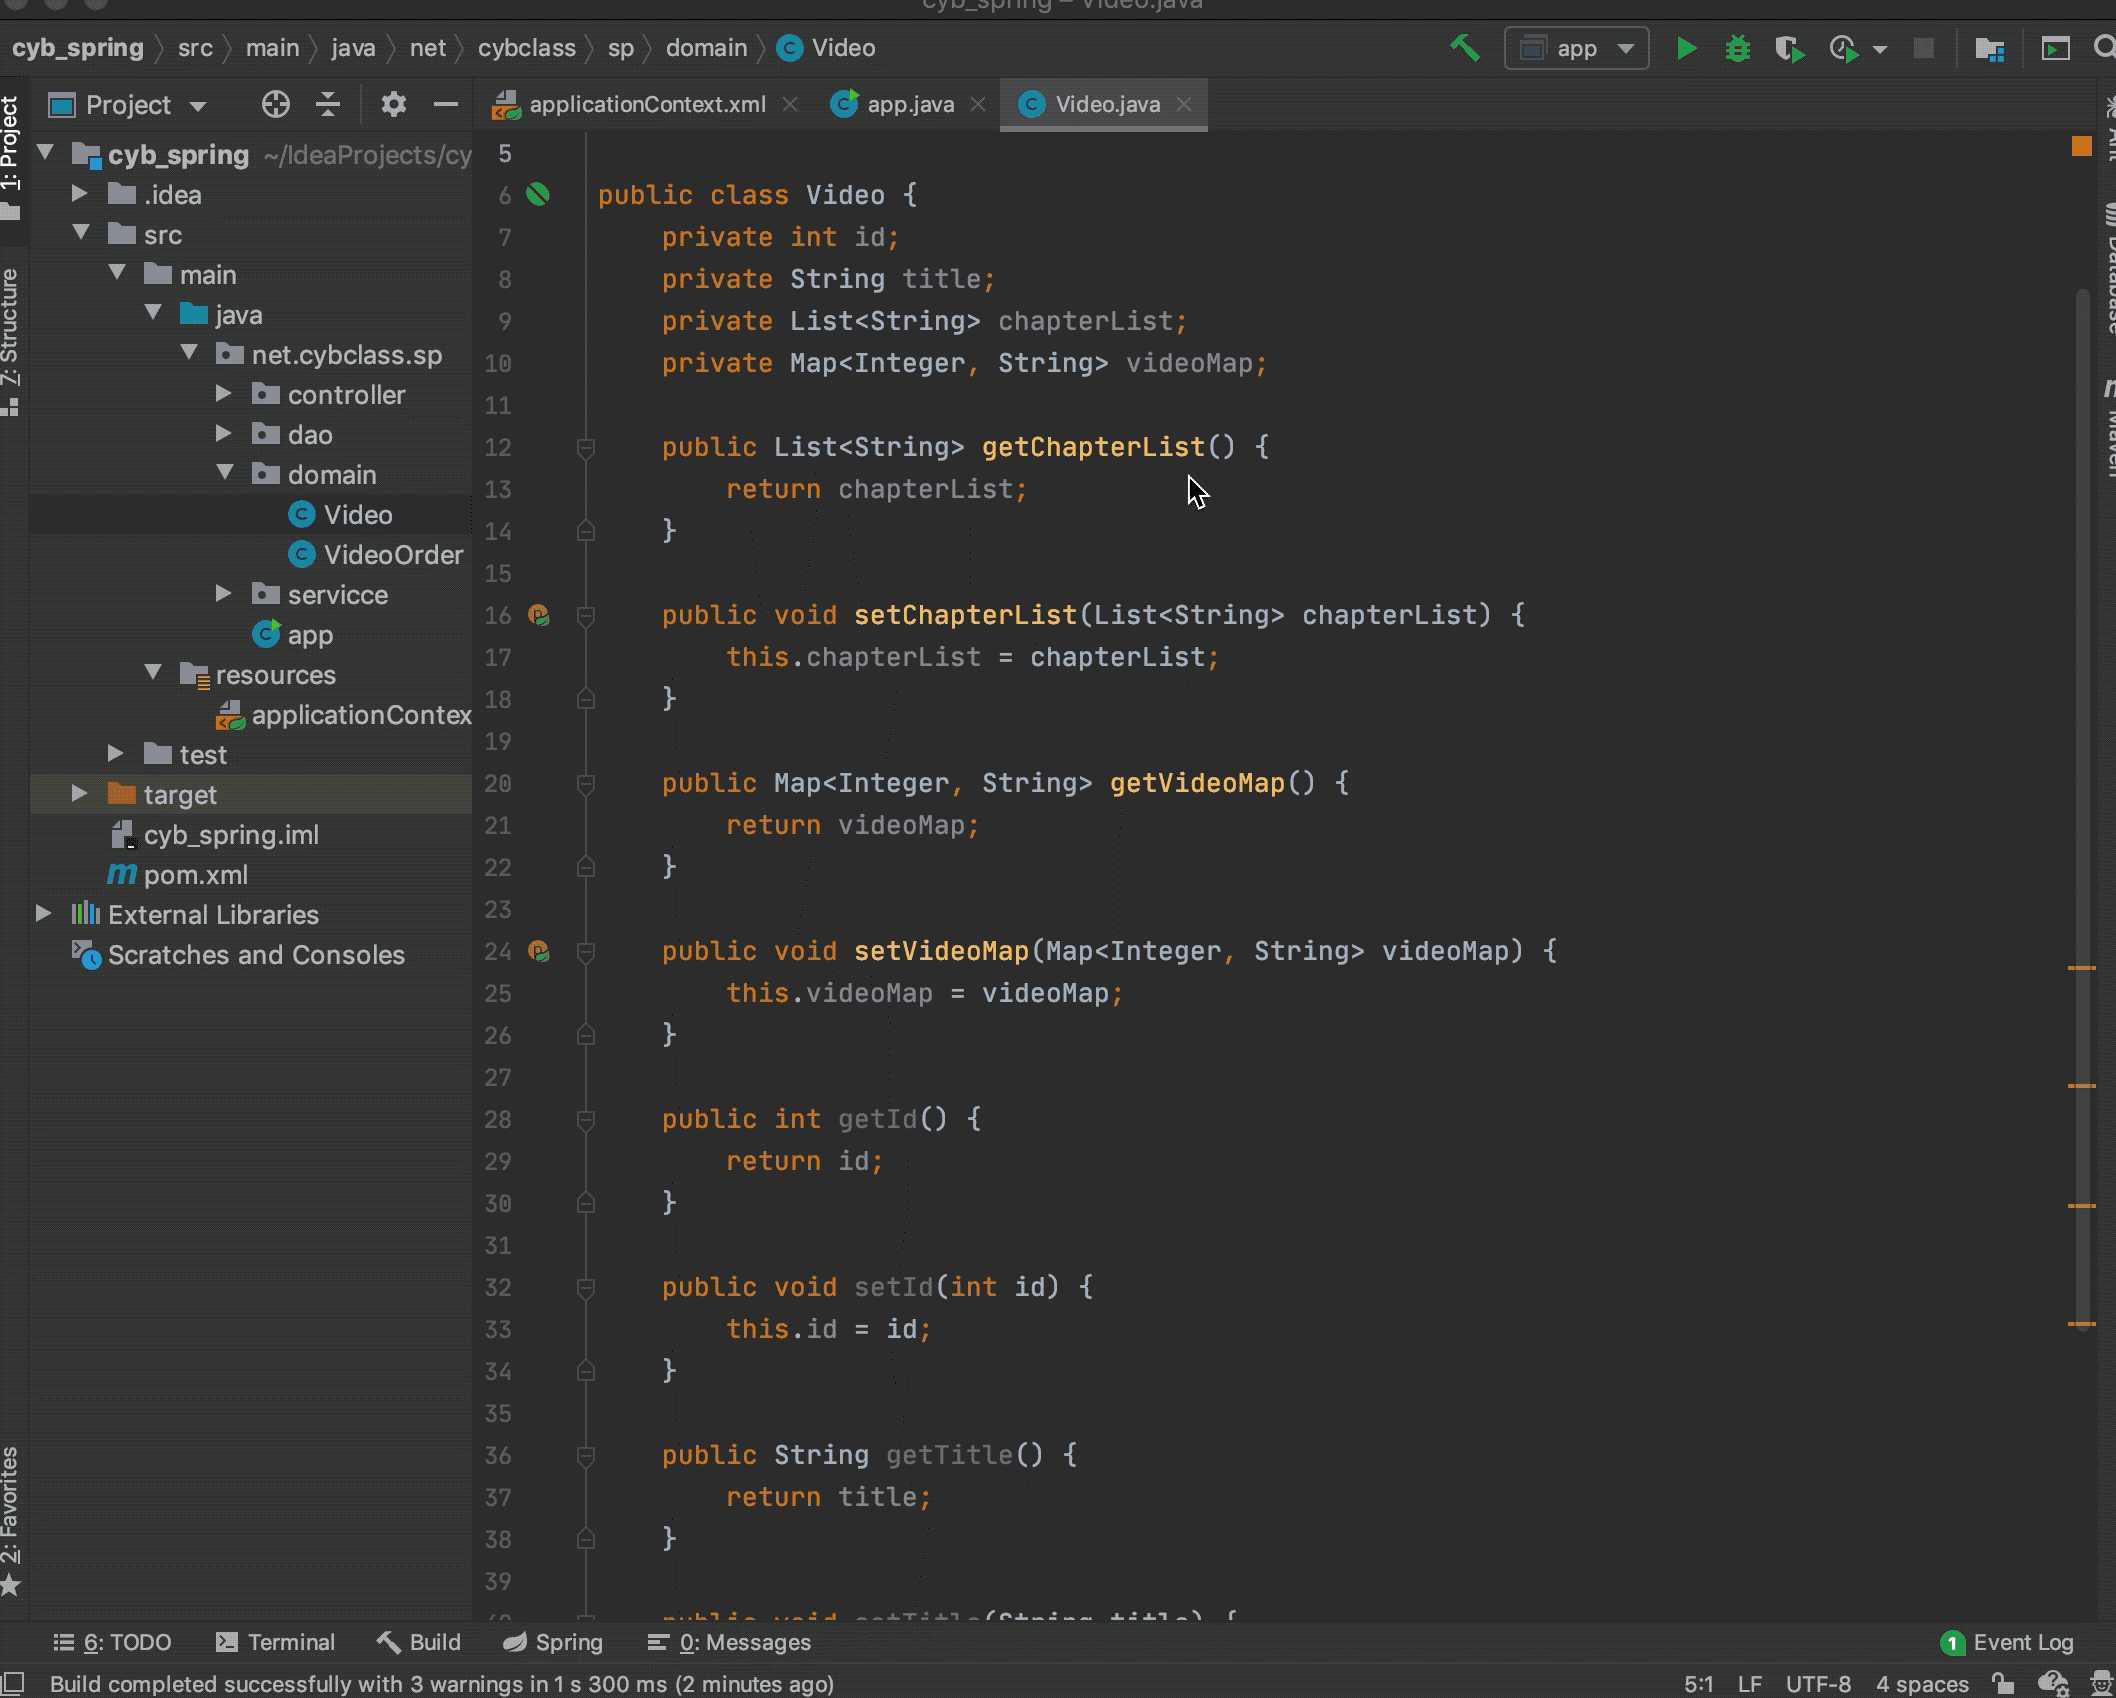Fold getChapterList method at line 12

586,448
